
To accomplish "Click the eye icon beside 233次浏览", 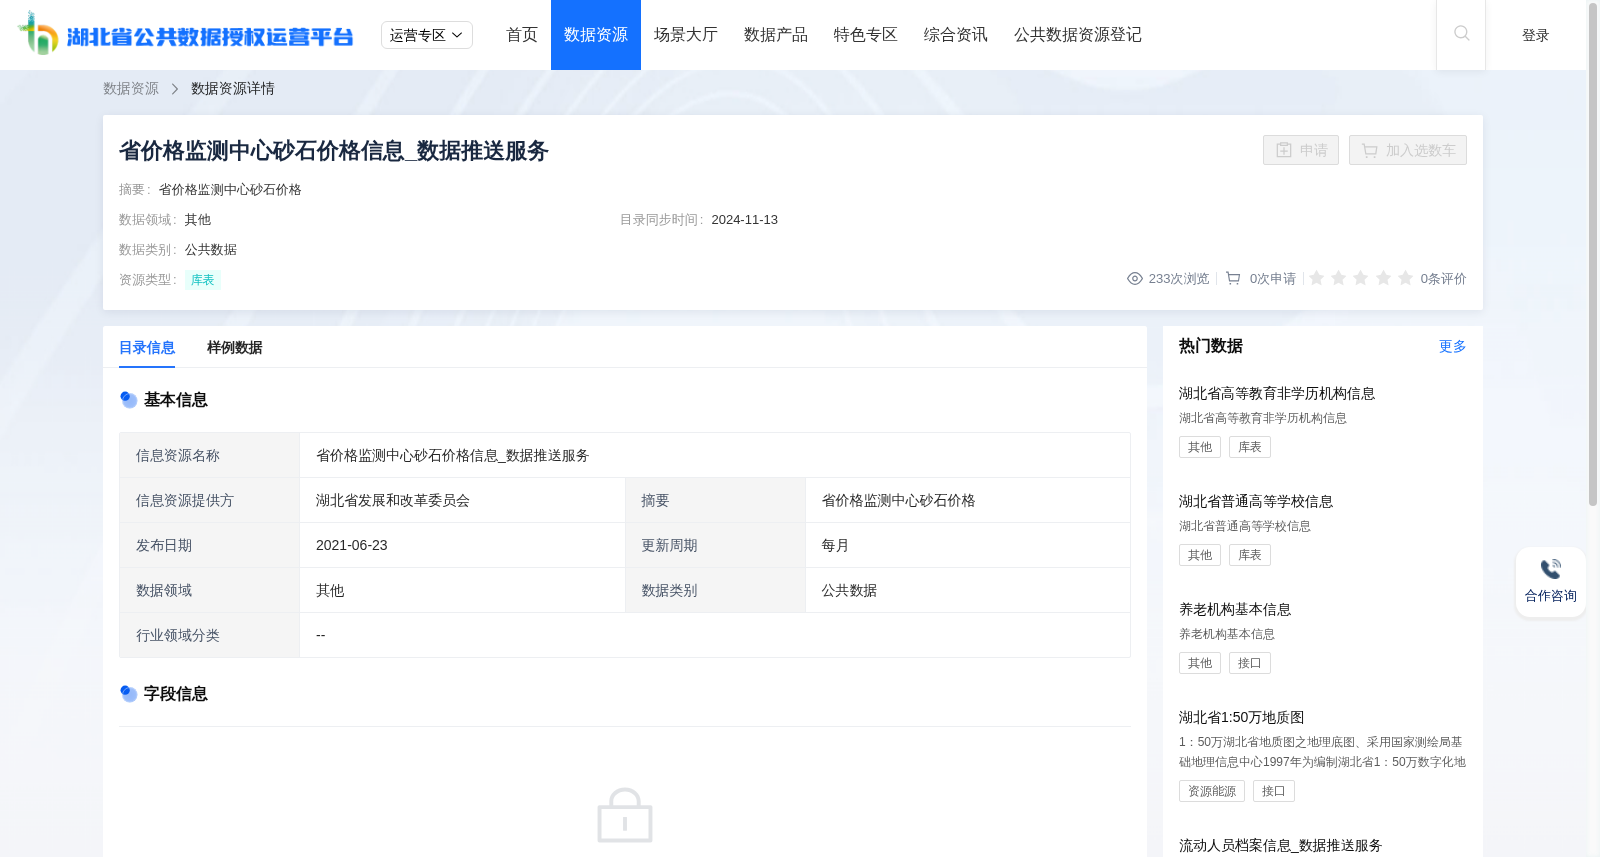I will tap(1135, 279).
